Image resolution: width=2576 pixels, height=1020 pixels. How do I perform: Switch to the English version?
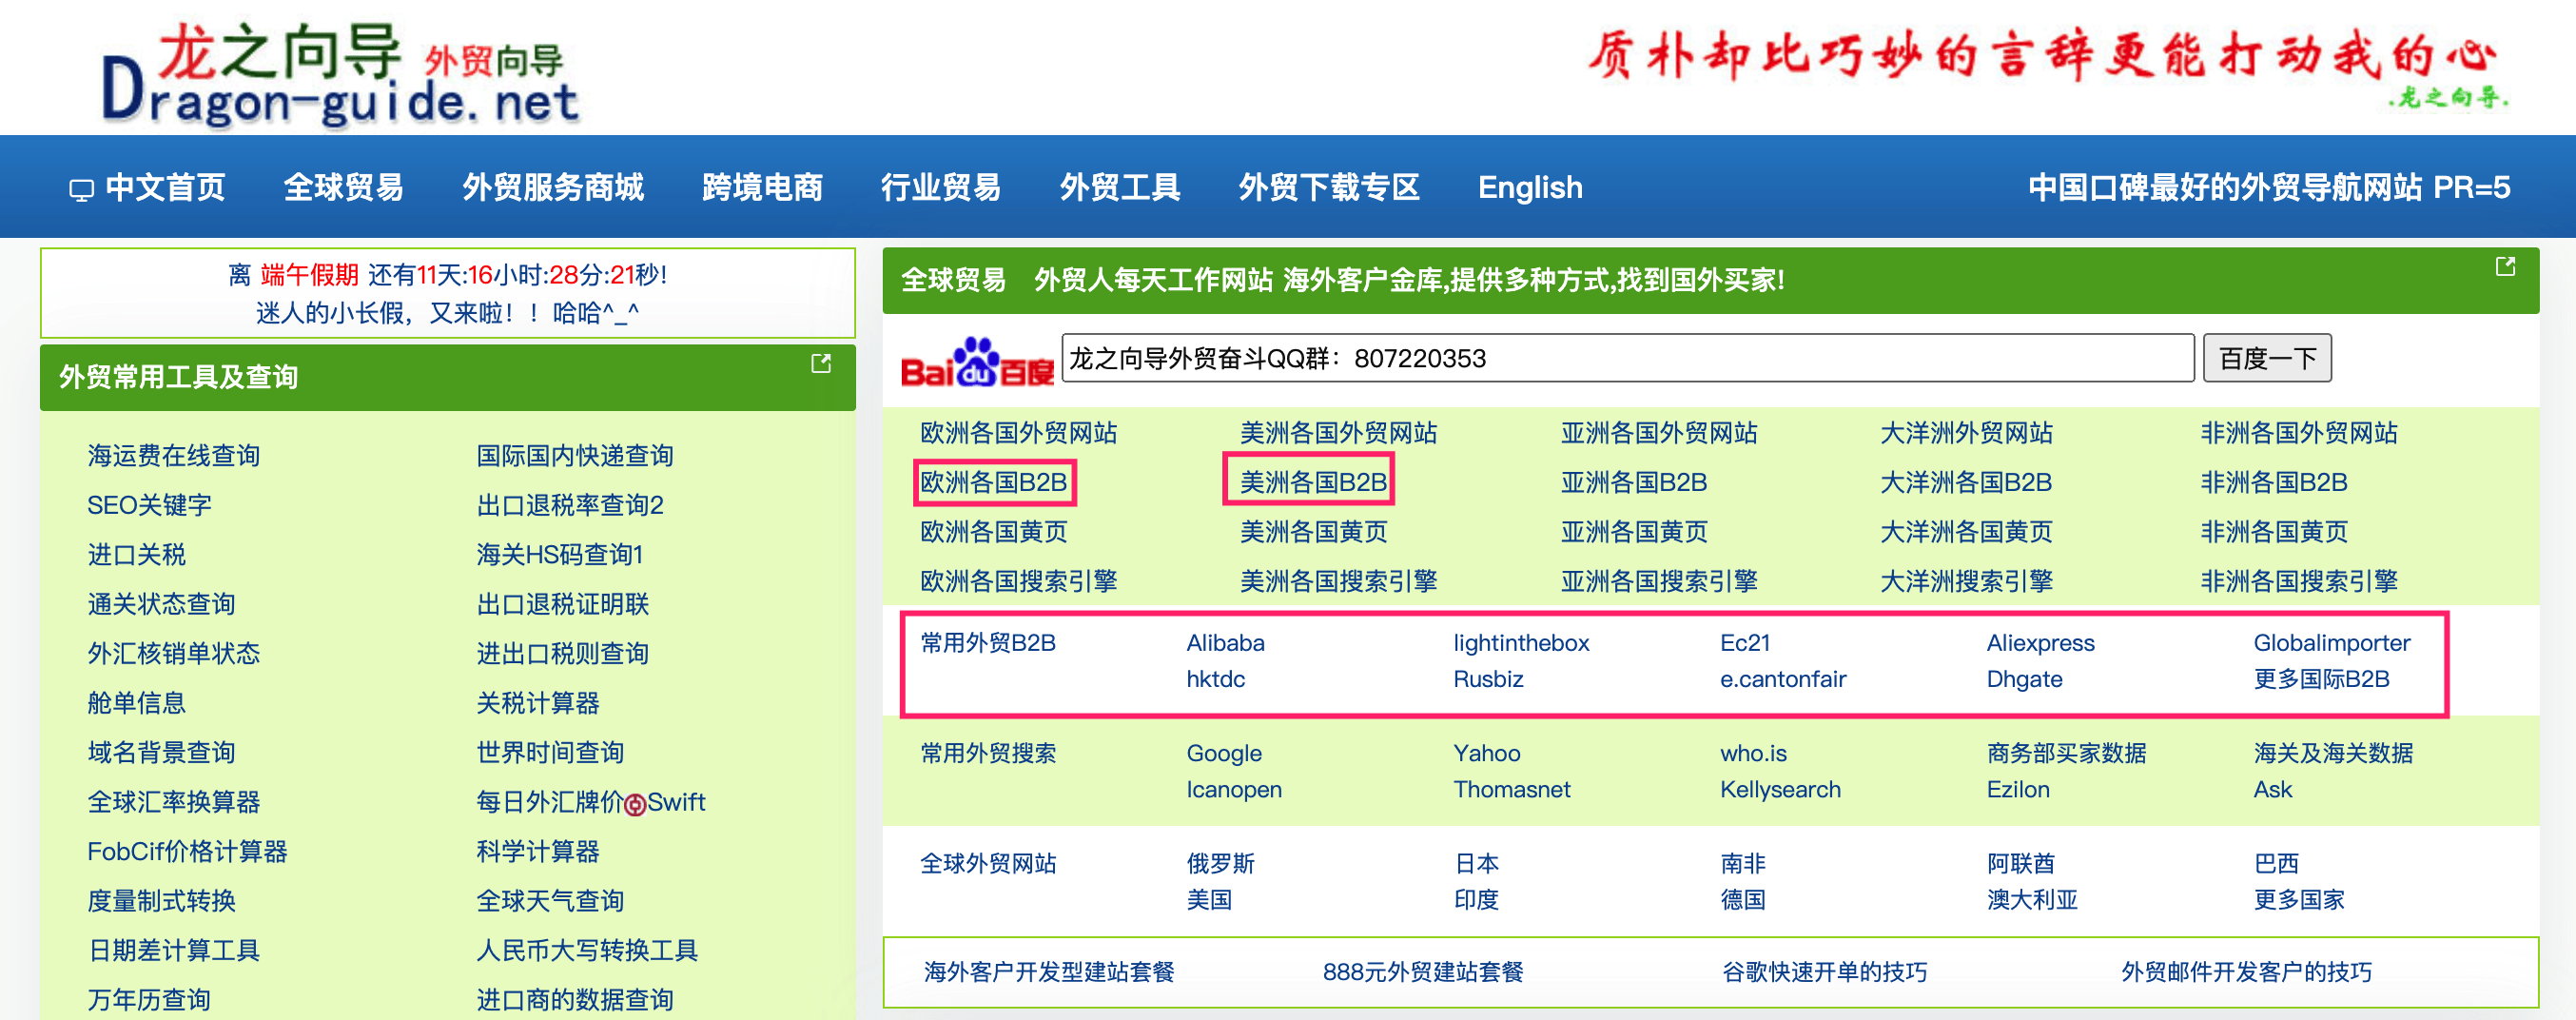coord(1530,187)
